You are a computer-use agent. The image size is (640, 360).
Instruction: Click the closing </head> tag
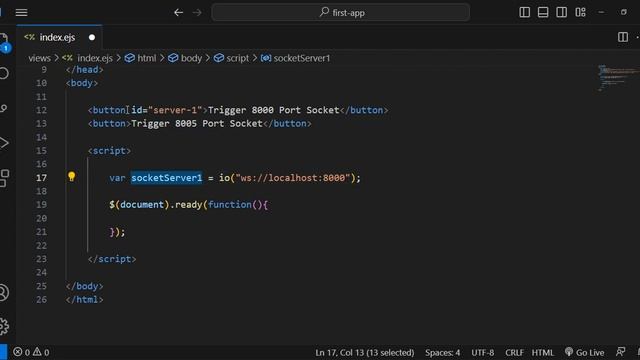(84, 70)
